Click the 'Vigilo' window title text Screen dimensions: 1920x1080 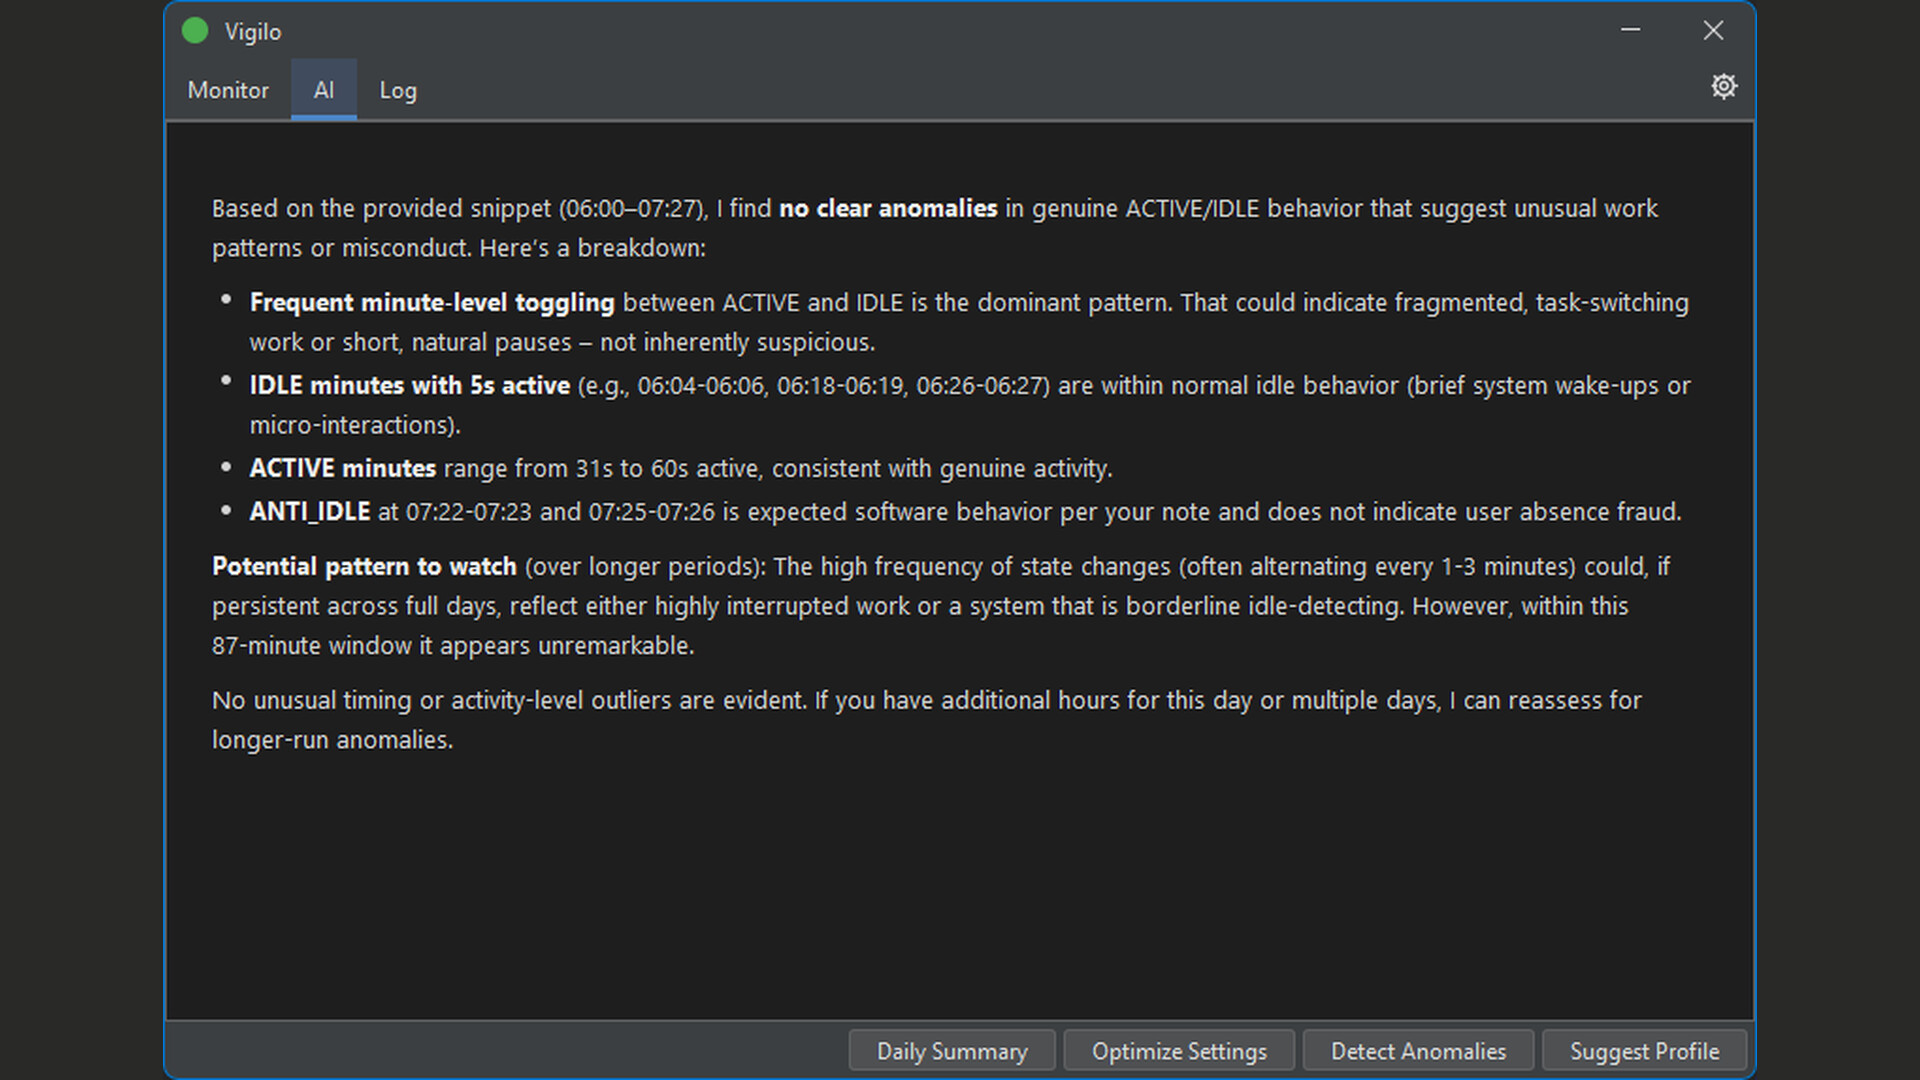click(253, 32)
